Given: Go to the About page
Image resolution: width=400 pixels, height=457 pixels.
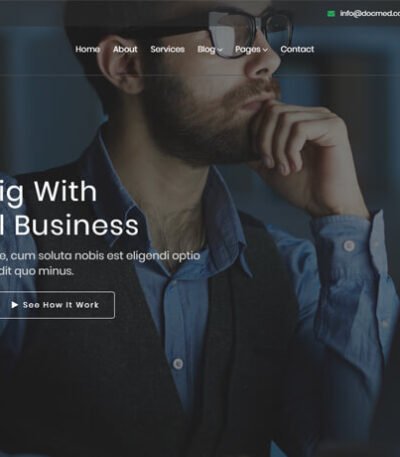Looking at the screenshot, I should [125, 49].
